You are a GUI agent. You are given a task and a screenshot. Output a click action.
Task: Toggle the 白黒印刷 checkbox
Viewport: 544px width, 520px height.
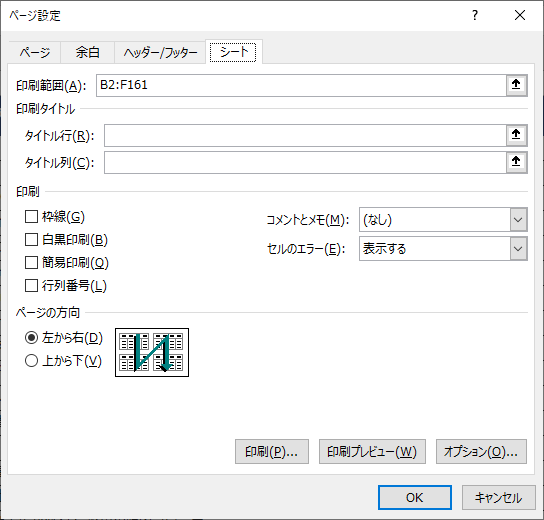click(x=31, y=240)
